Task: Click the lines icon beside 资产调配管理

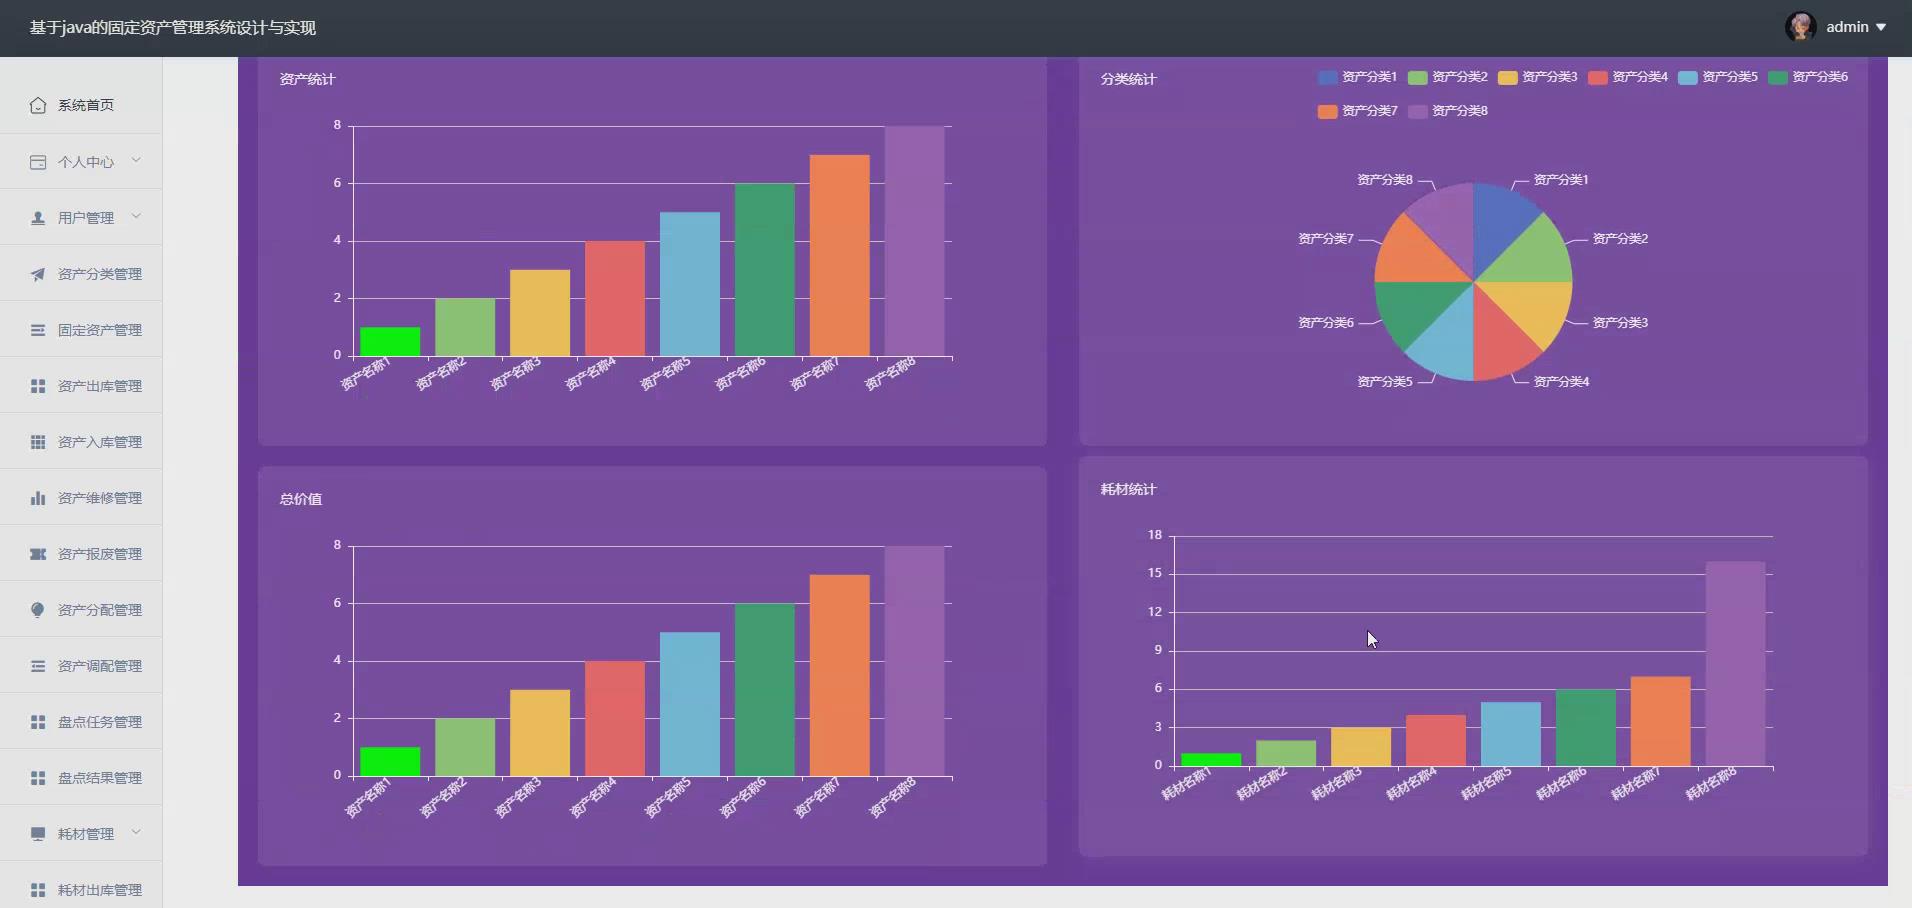Action: pyautogui.click(x=38, y=666)
